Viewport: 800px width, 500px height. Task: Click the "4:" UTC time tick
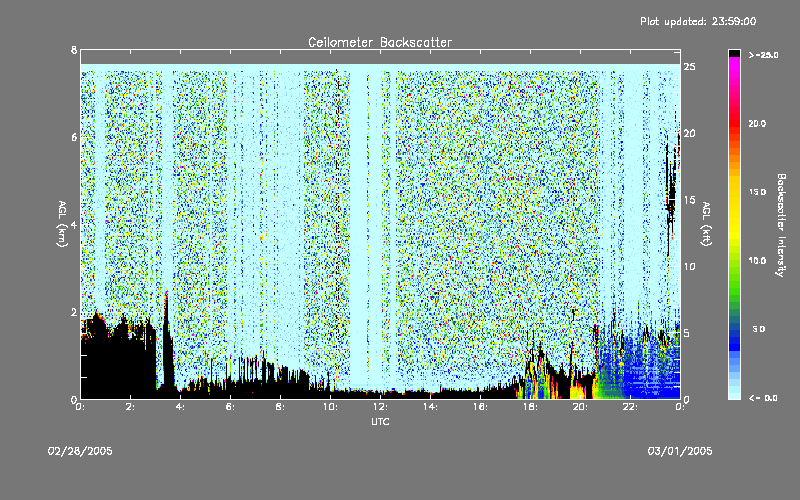(181, 407)
